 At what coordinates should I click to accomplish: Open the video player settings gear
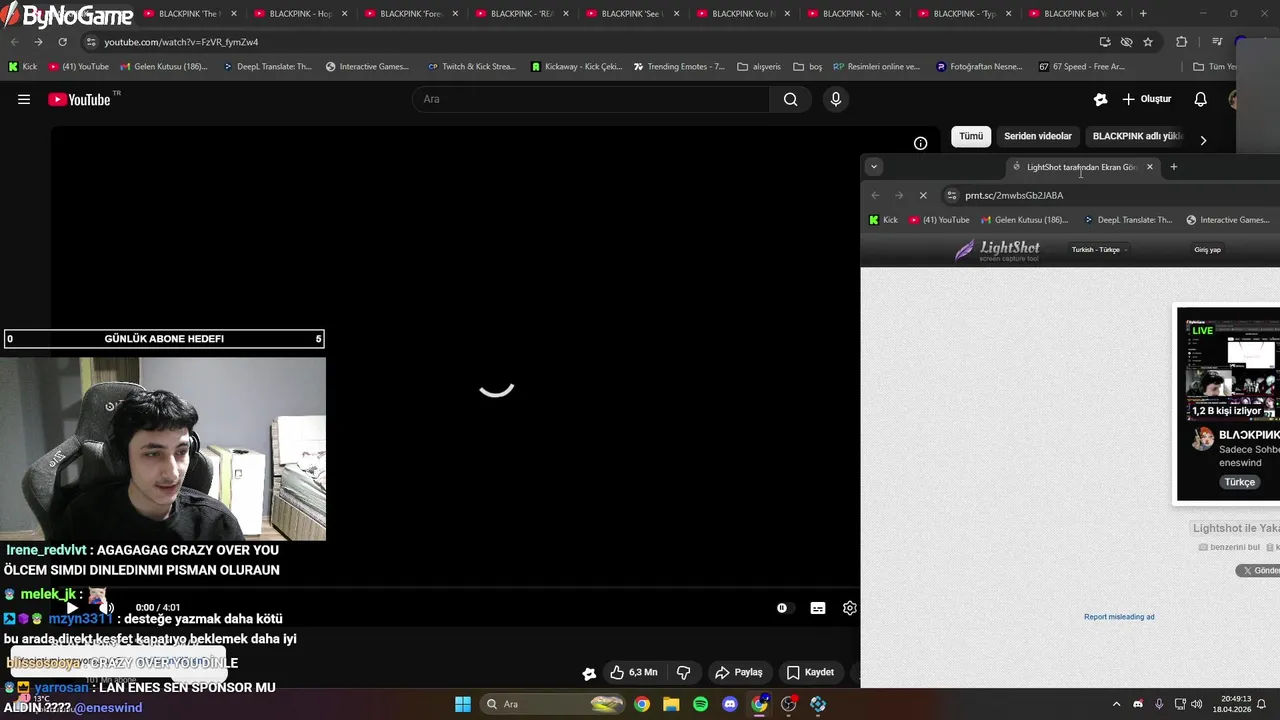[x=849, y=607]
